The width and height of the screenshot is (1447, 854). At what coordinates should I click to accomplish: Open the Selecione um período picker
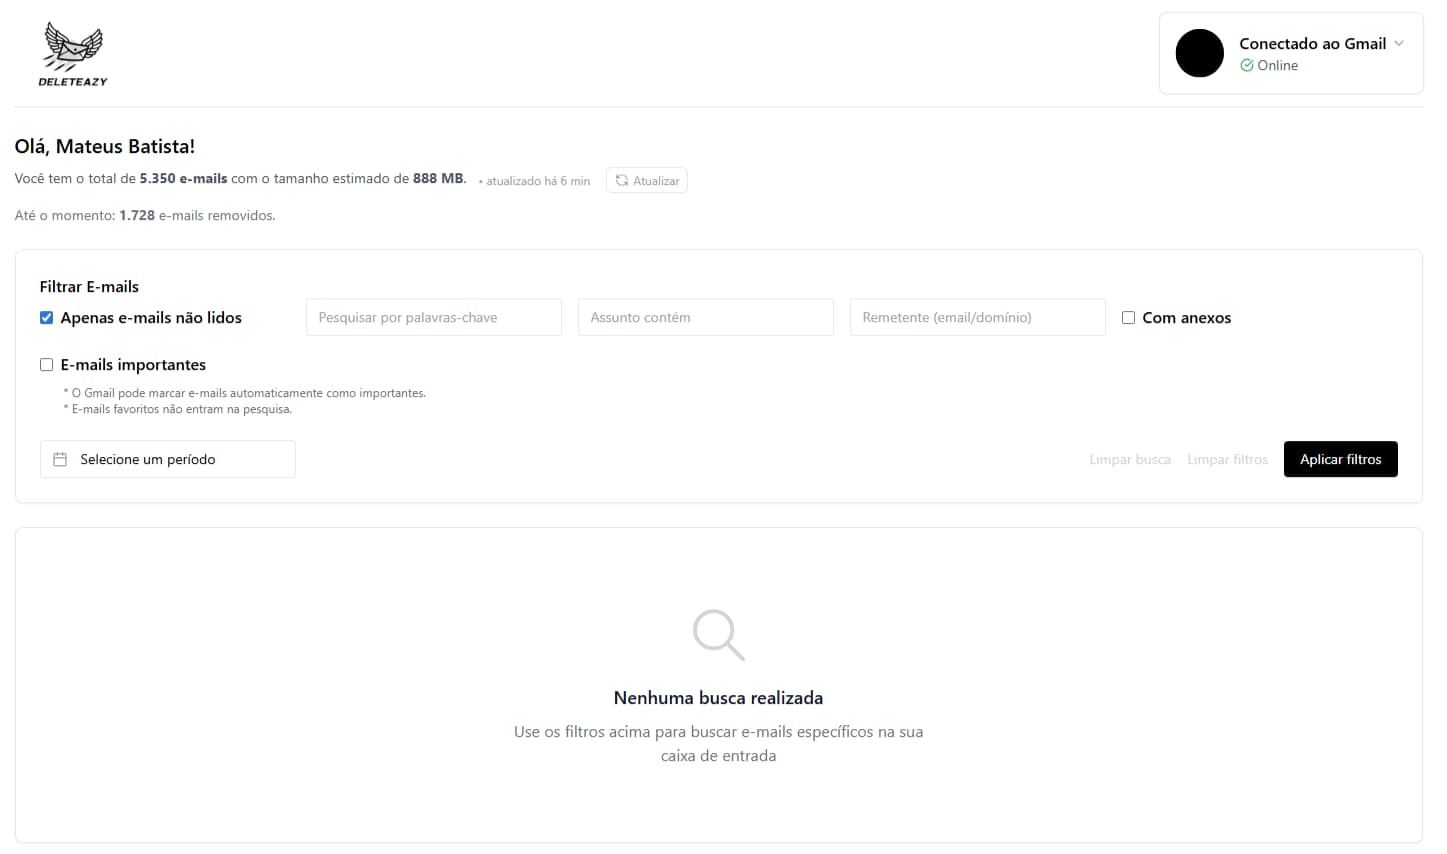coord(167,459)
